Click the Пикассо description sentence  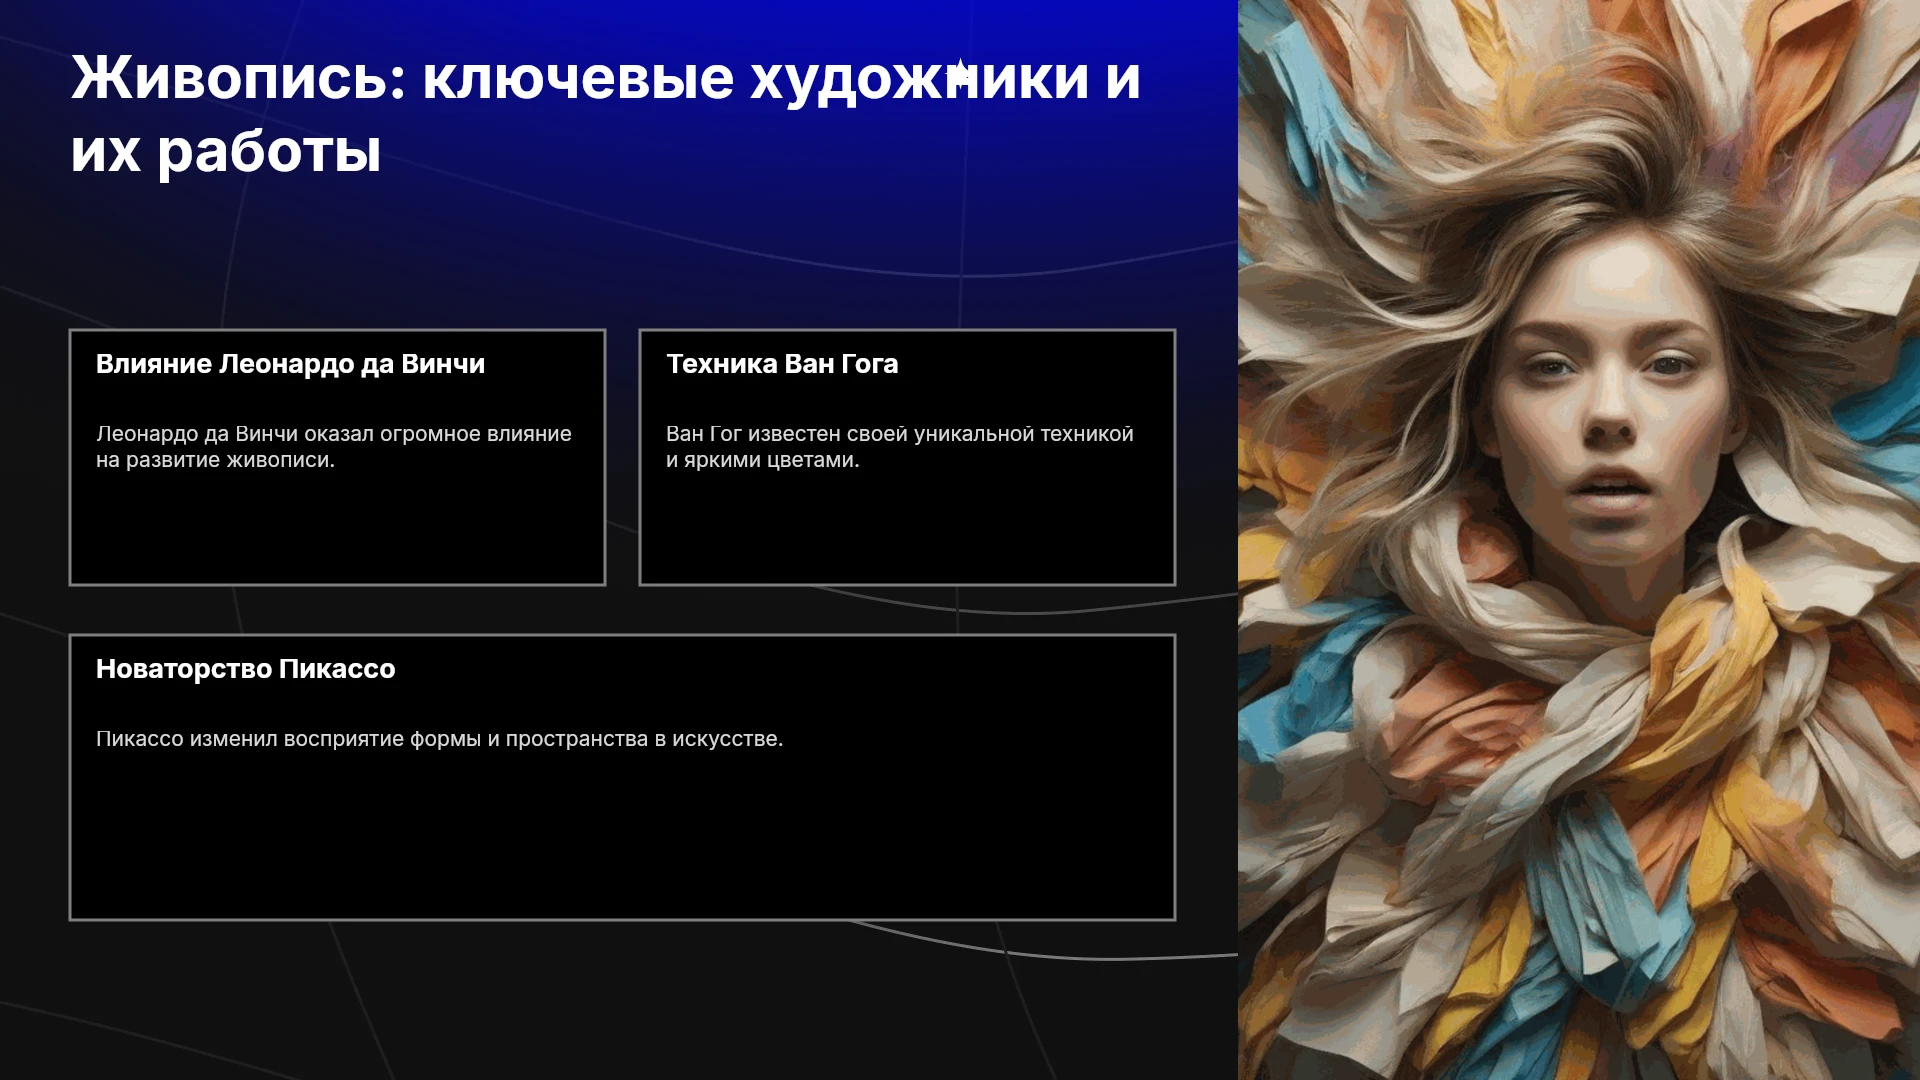click(440, 739)
